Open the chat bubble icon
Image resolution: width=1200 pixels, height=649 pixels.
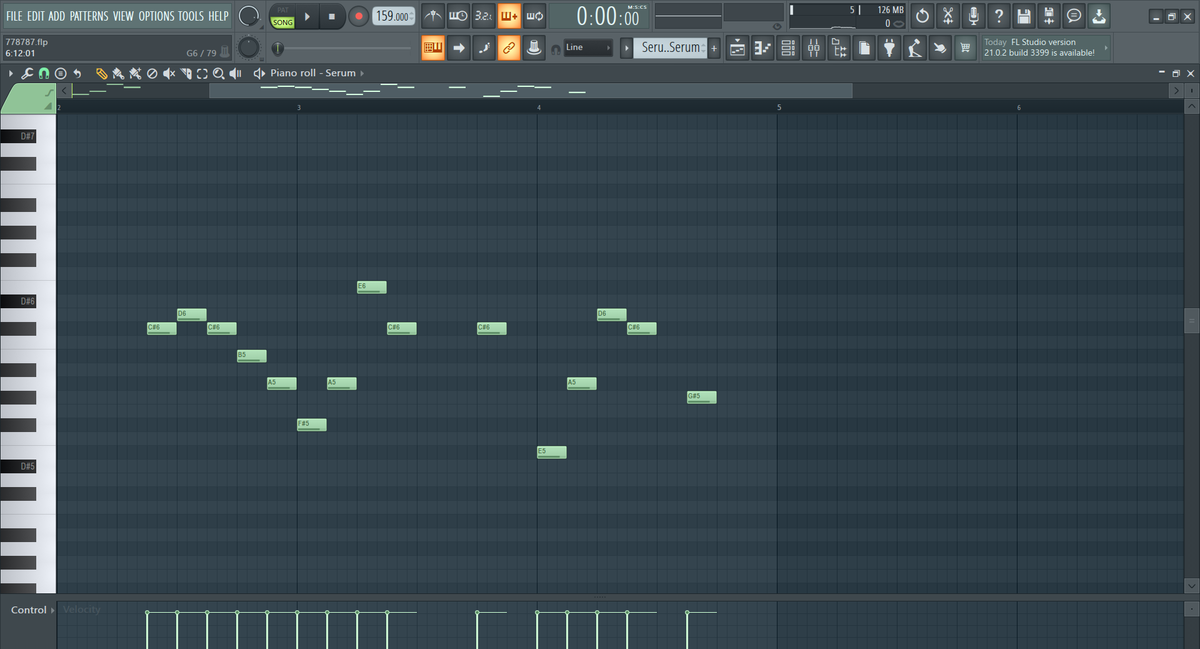[1074, 16]
